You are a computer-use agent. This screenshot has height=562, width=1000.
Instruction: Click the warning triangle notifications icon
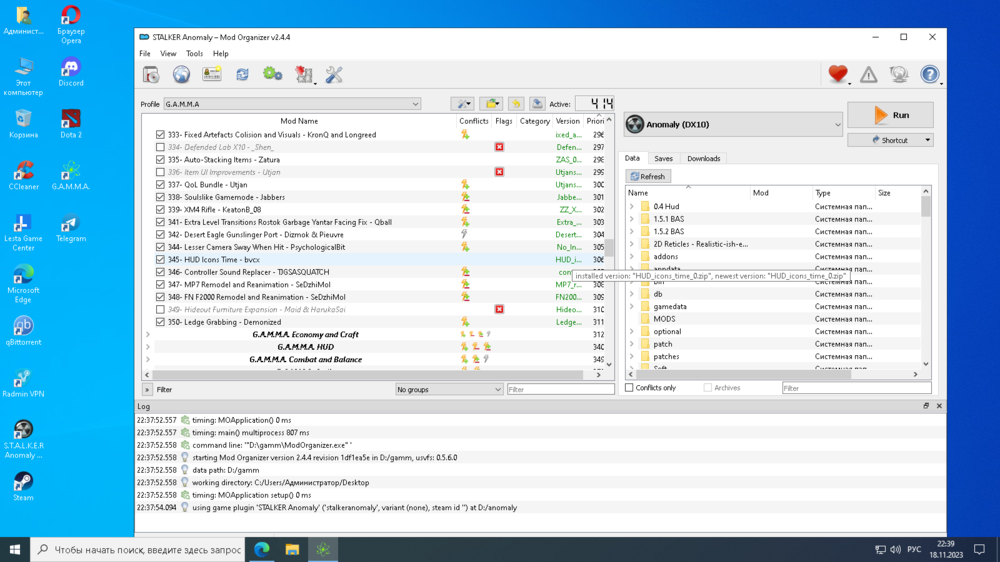click(868, 75)
